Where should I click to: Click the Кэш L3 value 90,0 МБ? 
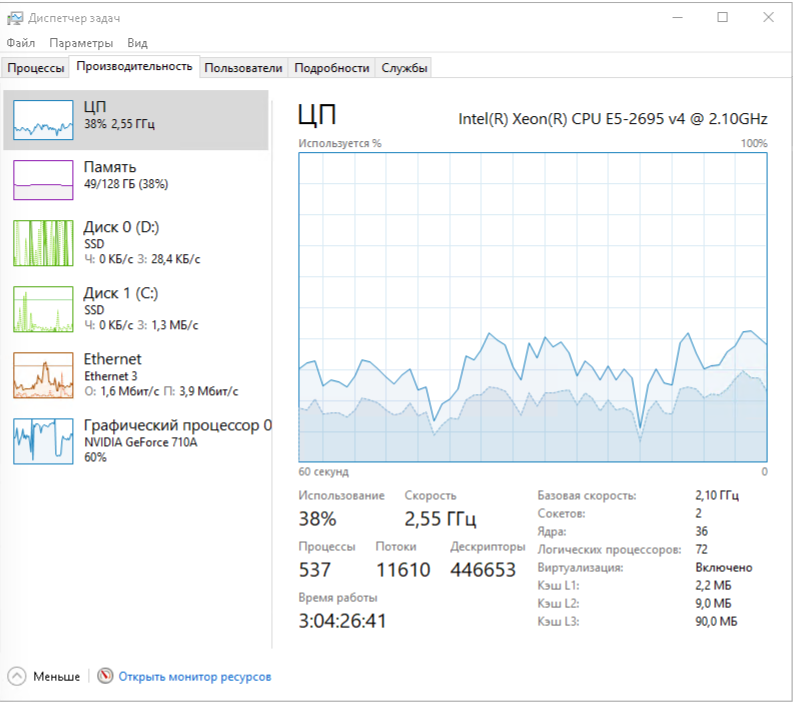(x=716, y=621)
